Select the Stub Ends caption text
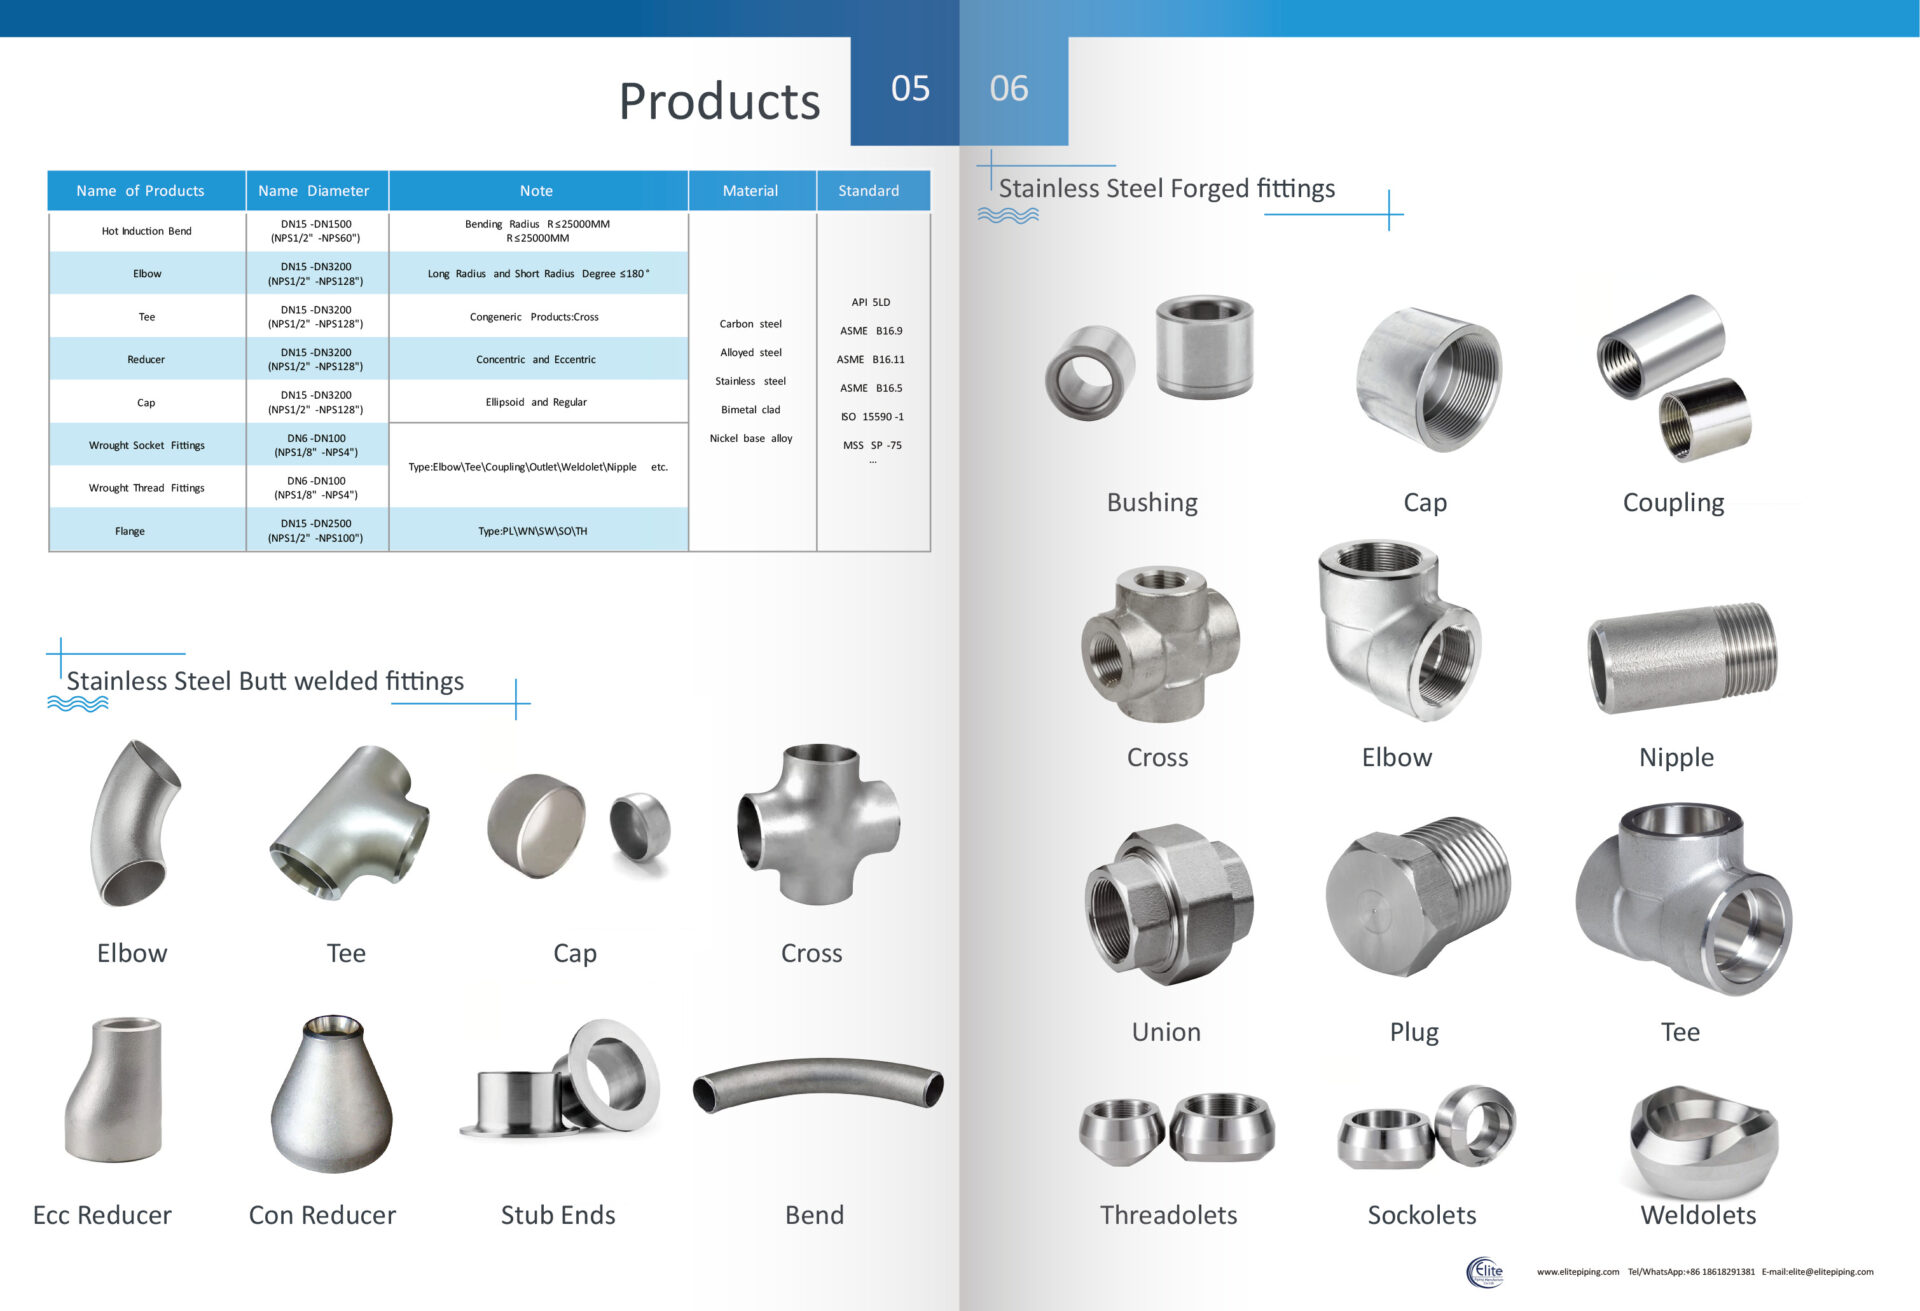The width and height of the screenshot is (1920, 1311). point(558,1215)
